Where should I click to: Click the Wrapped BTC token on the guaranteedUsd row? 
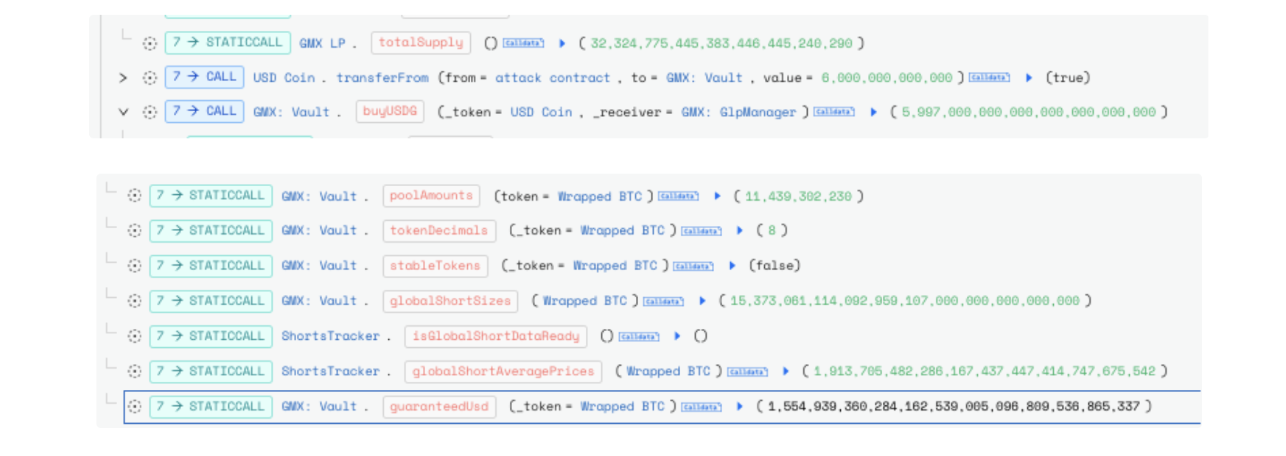click(623, 407)
